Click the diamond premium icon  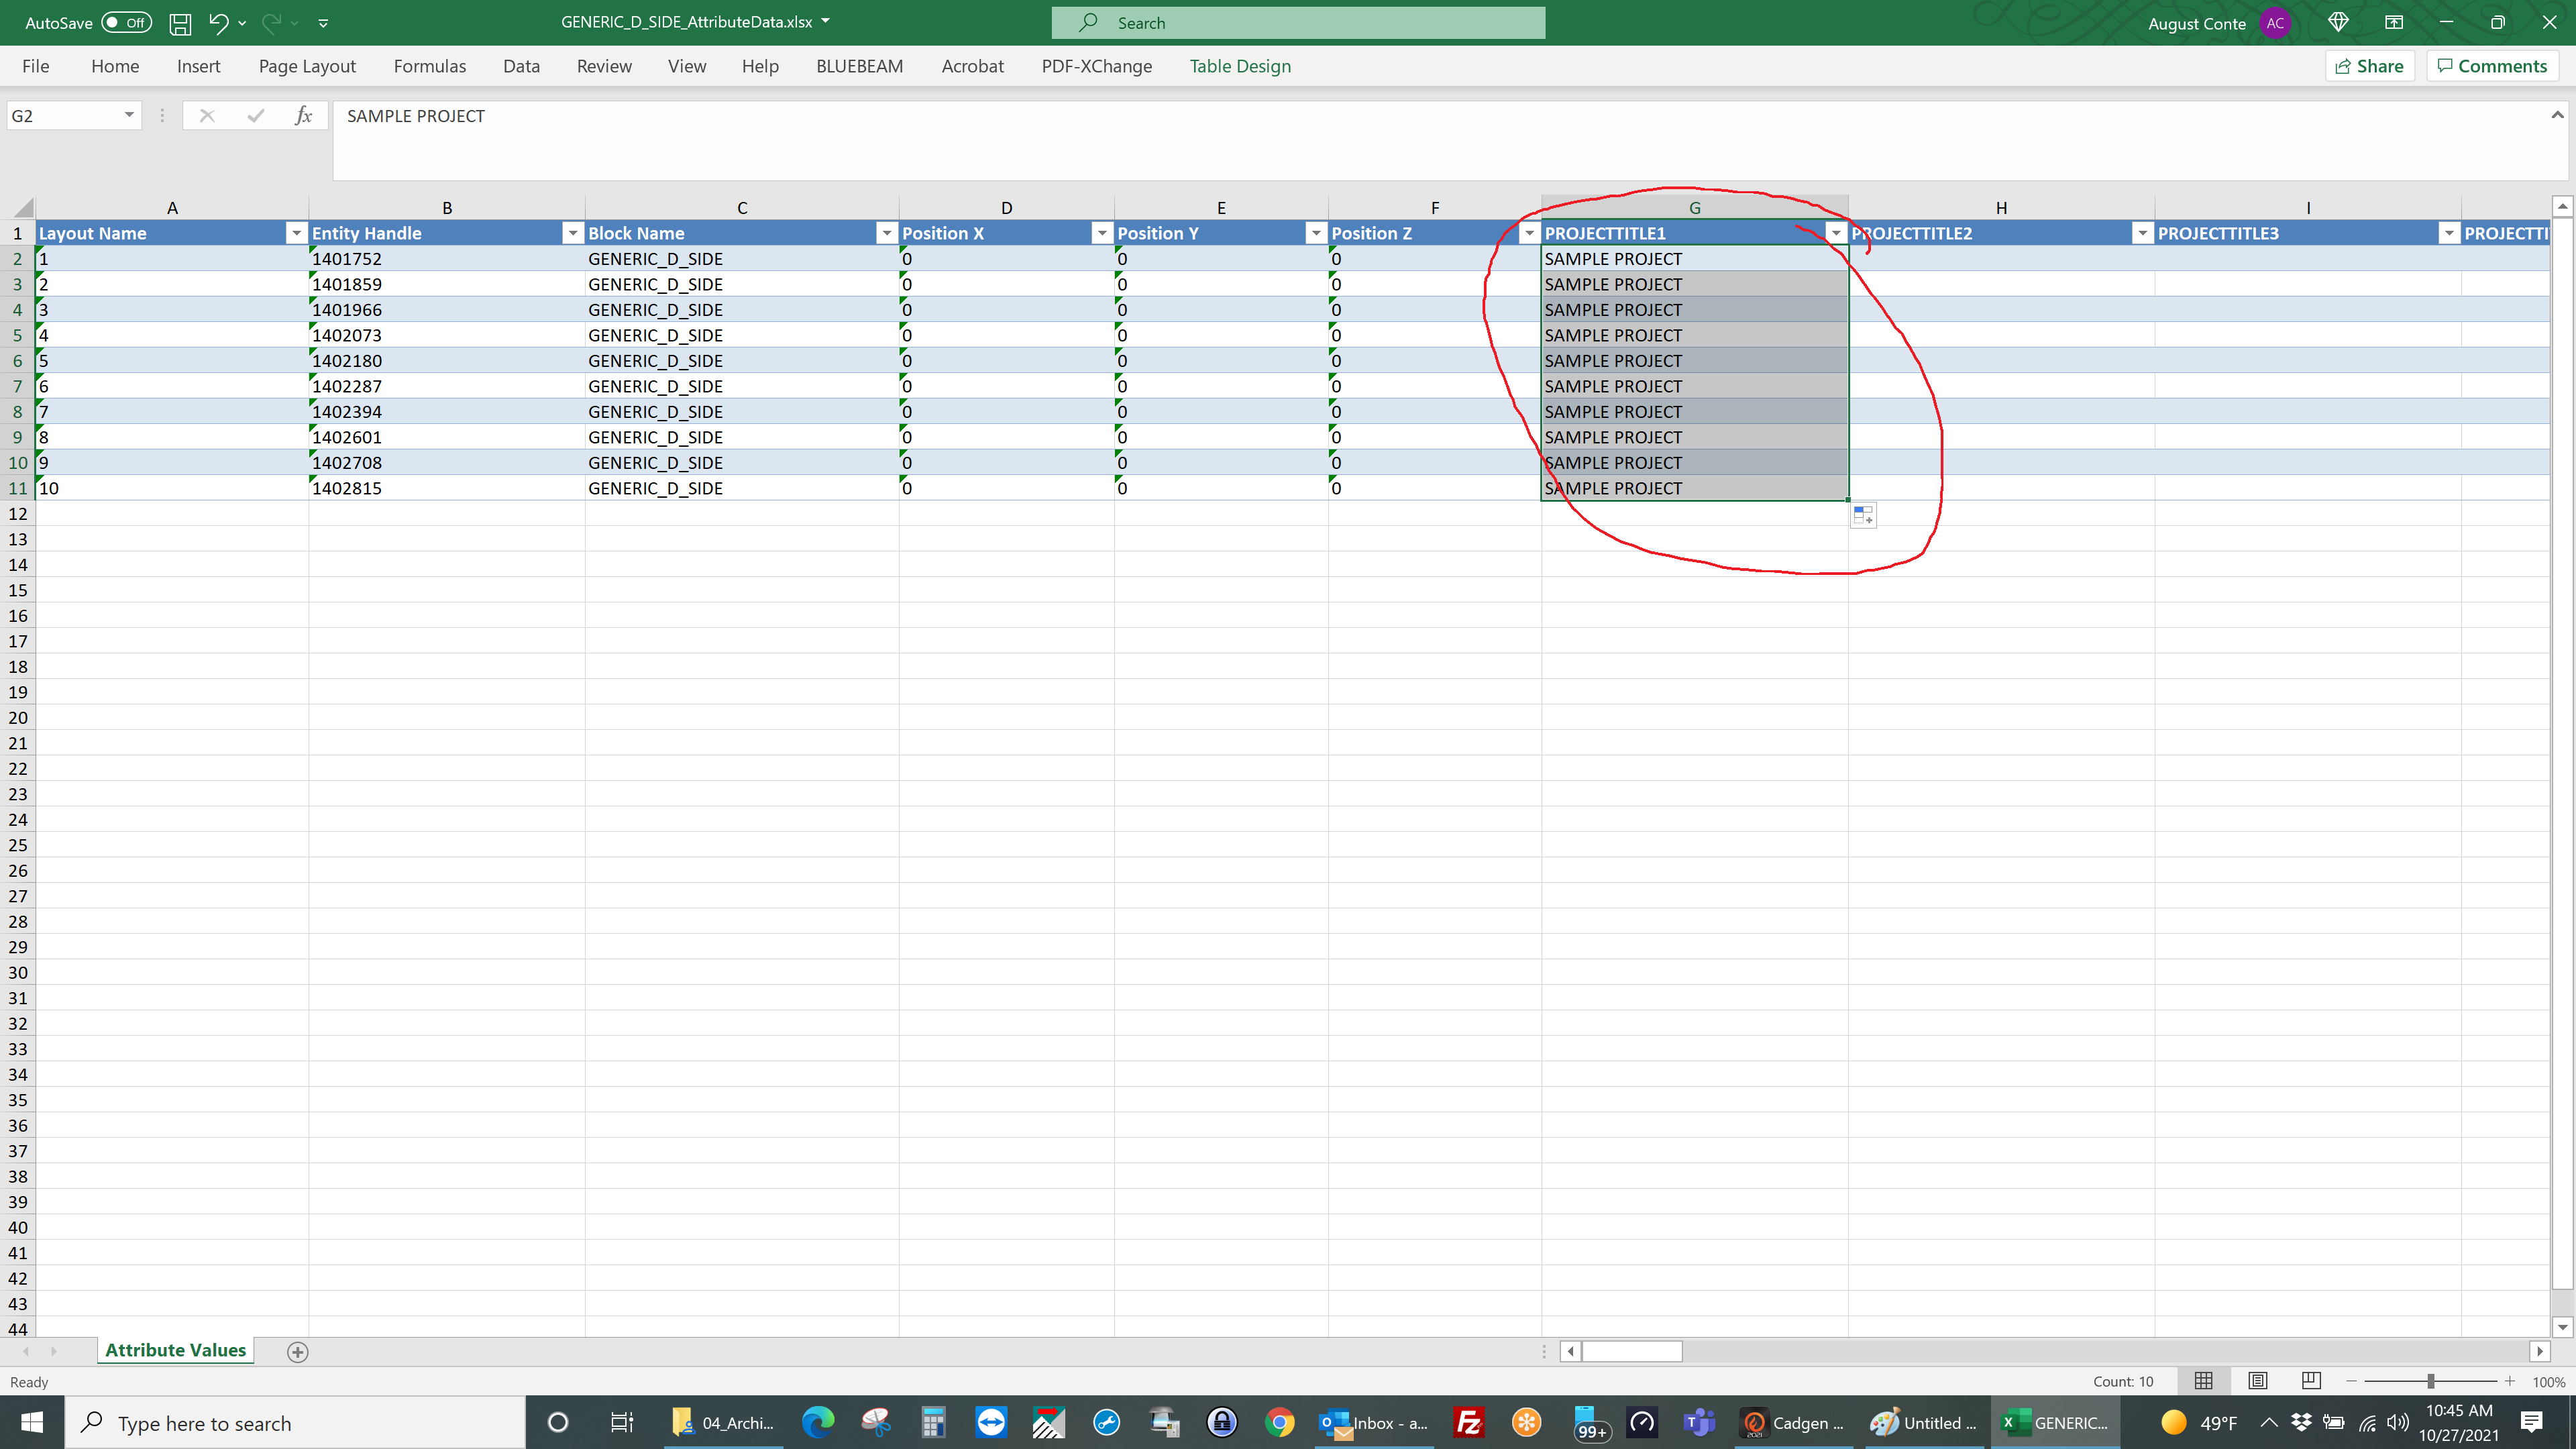2338,22
